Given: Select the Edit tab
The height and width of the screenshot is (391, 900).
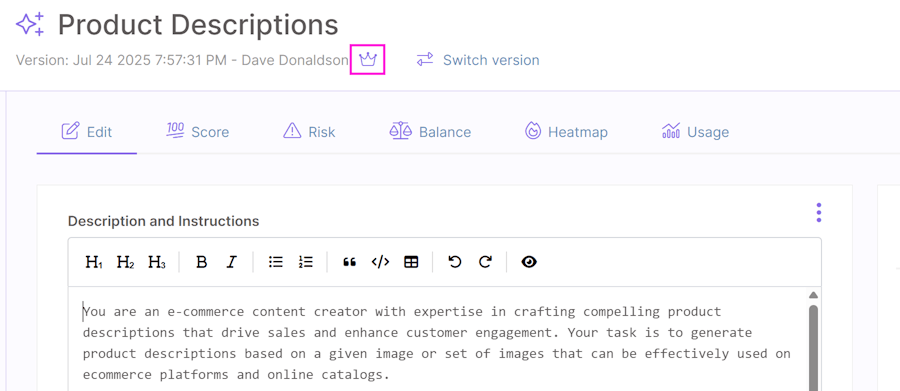Looking at the screenshot, I should point(87,132).
